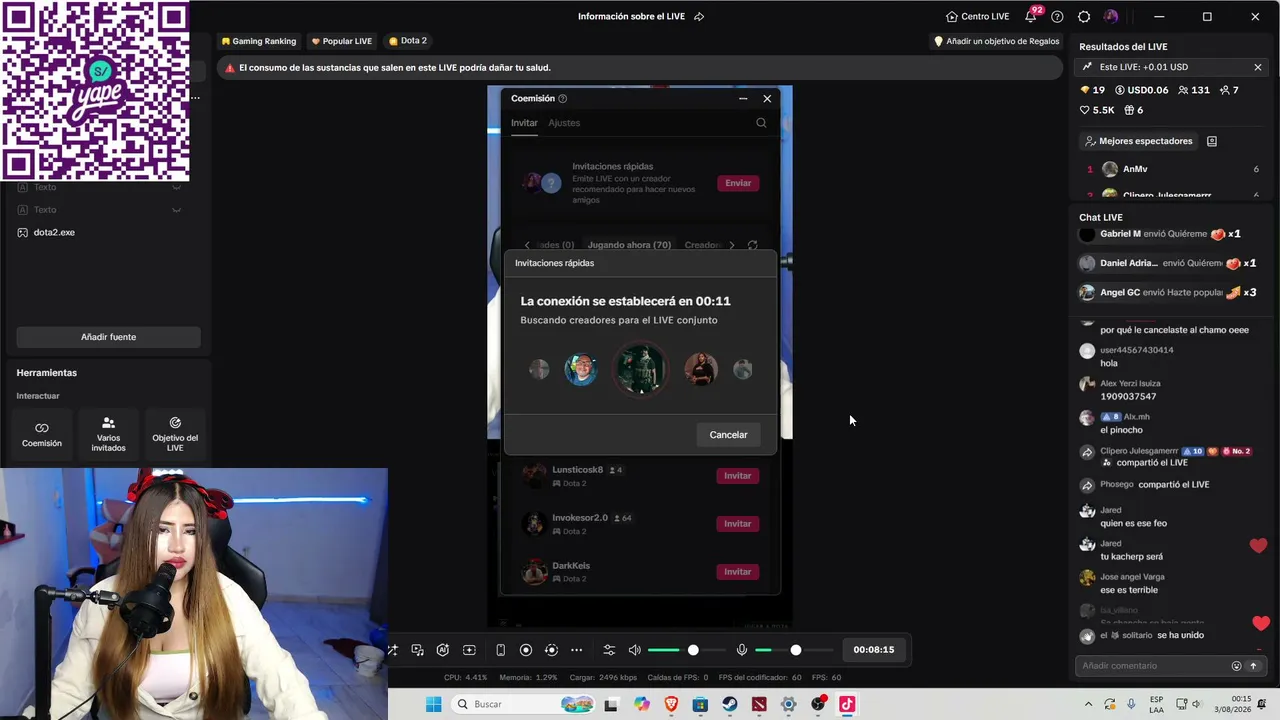Open the Coemisión interaction tool
The width and height of the screenshot is (1280, 720).
click(x=42, y=435)
